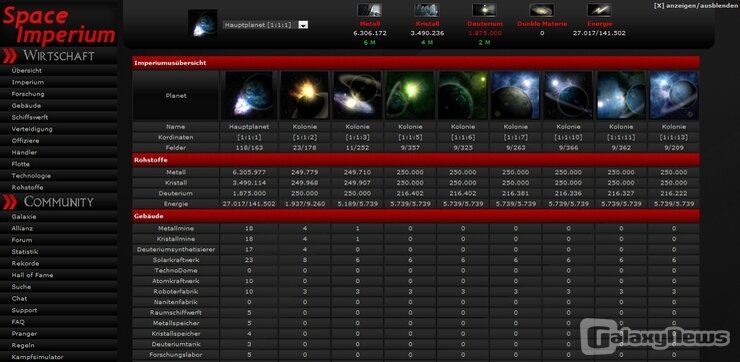Click the Rohstoffe red section header

pyautogui.click(x=416, y=160)
